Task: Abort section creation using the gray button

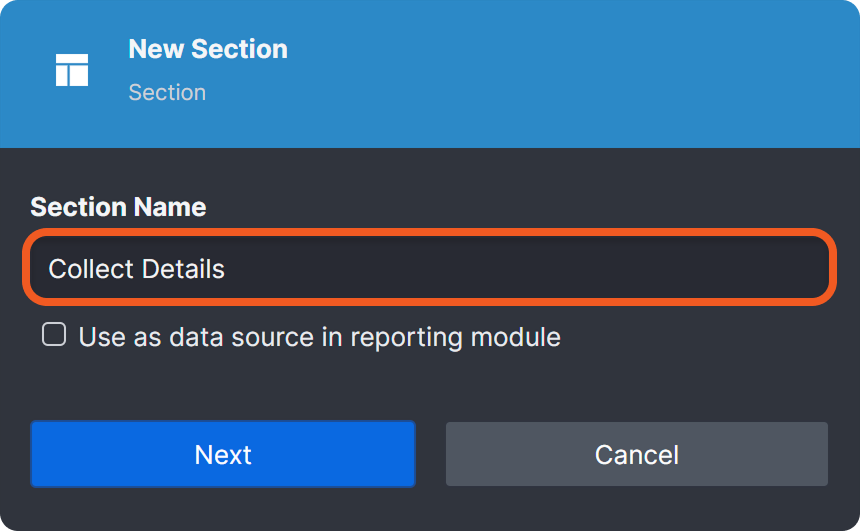Action: pyautogui.click(x=636, y=454)
